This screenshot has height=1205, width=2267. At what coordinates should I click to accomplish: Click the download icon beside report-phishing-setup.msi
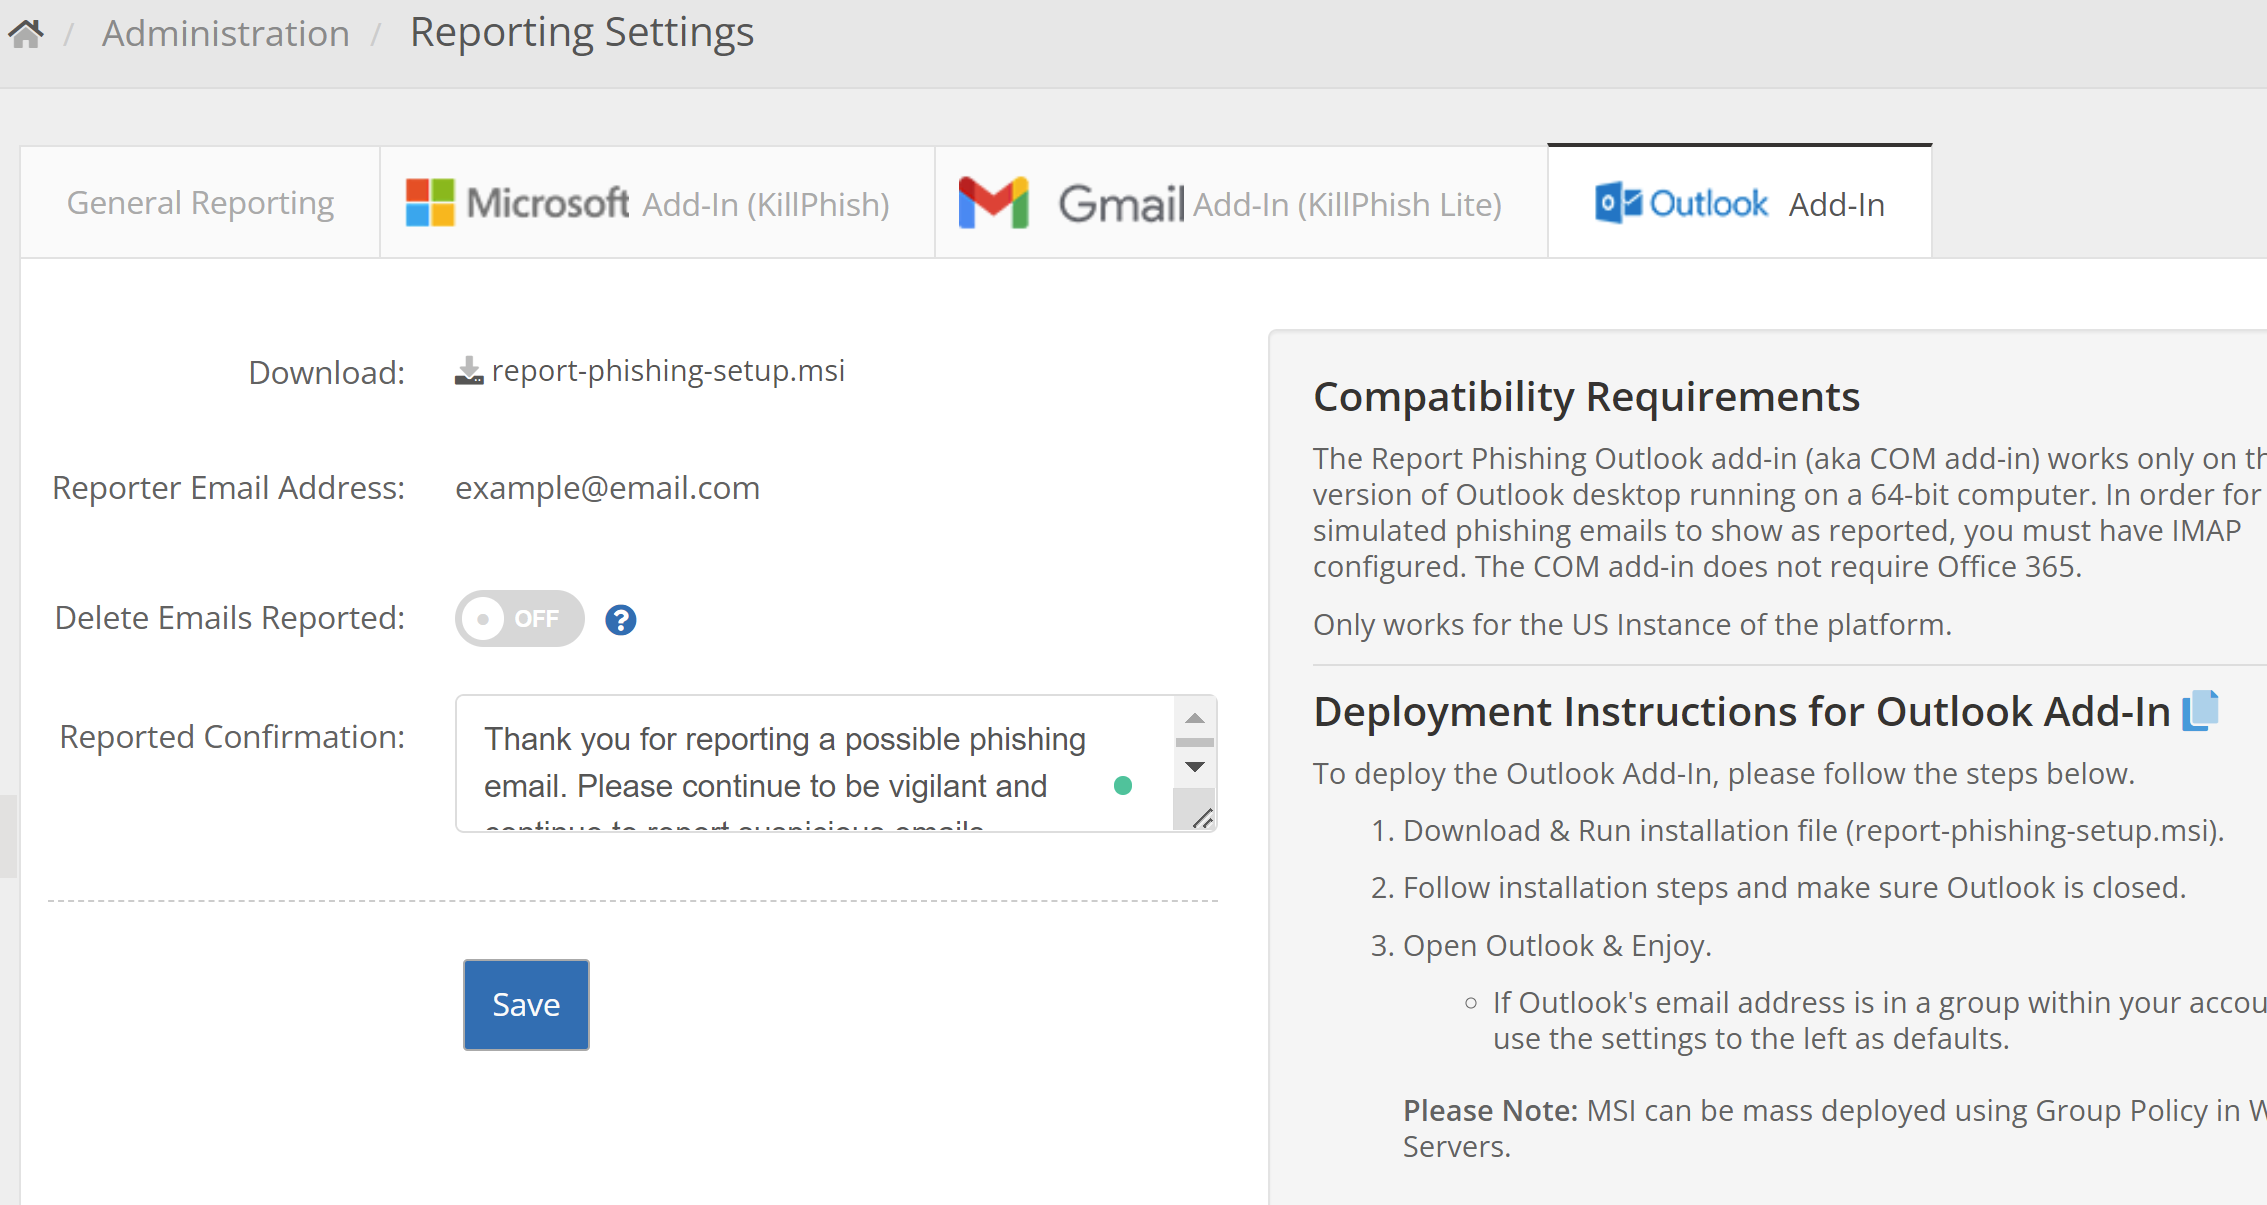point(469,371)
